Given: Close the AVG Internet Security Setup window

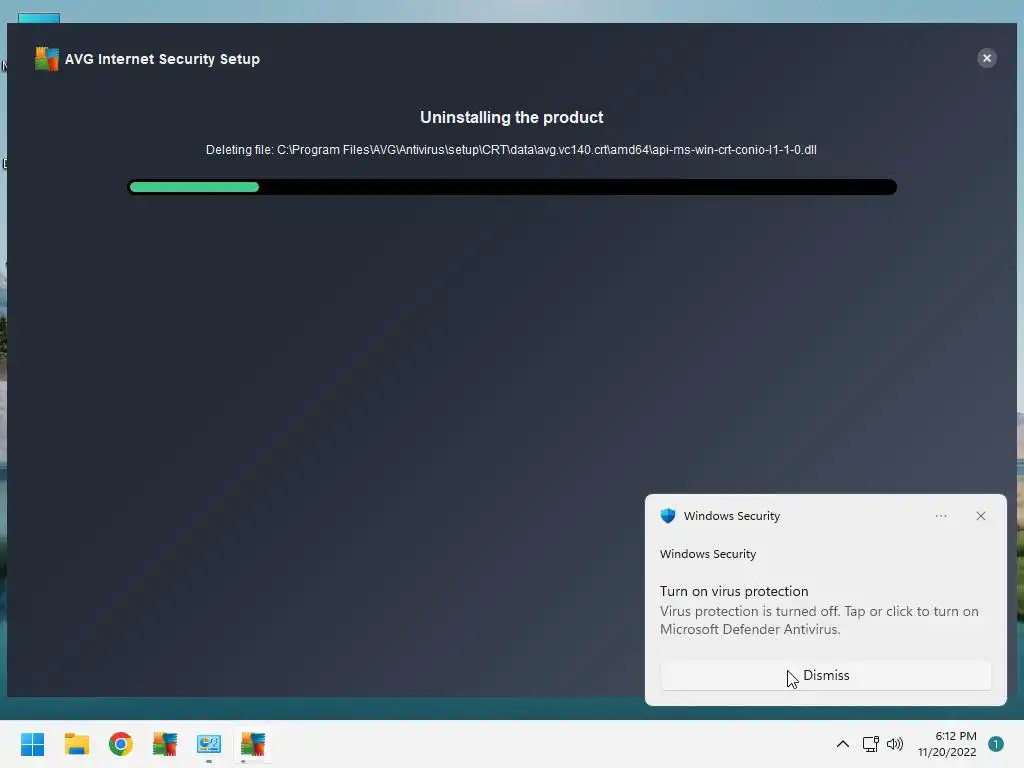Looking at the screenshot, I should [986, 58].
